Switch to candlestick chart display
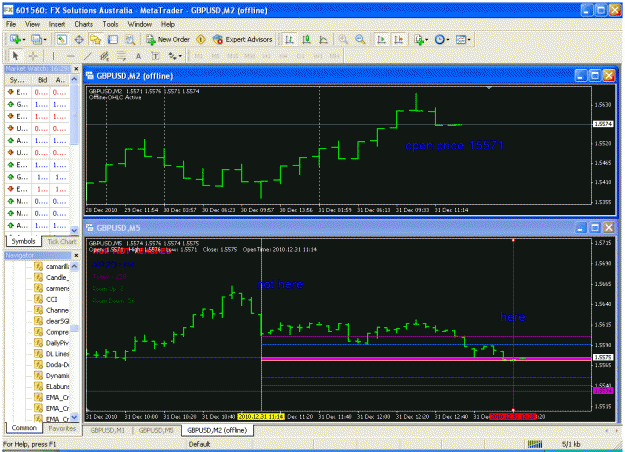Viewport: 625px width, 452px height. point(307,39)
